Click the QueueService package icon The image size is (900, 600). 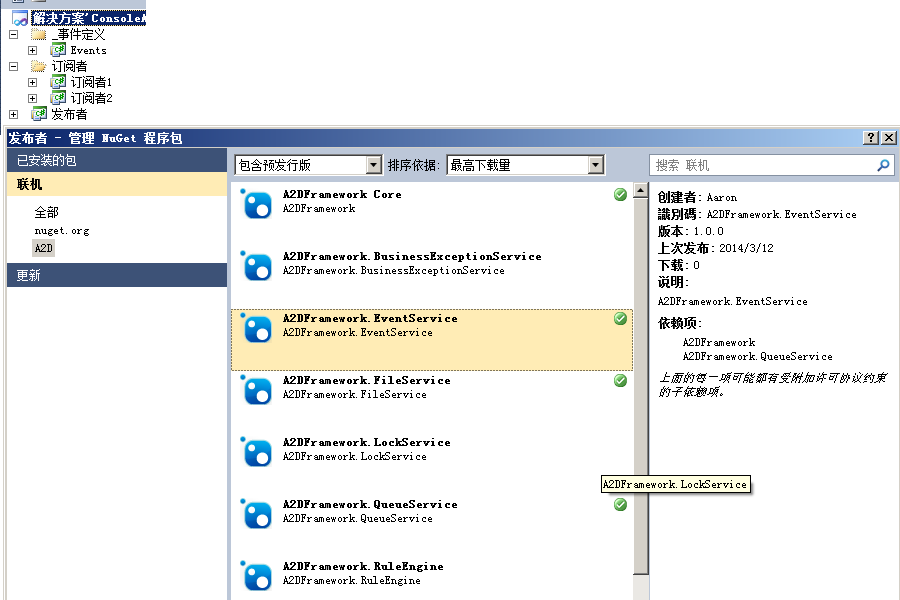point(256,514)
